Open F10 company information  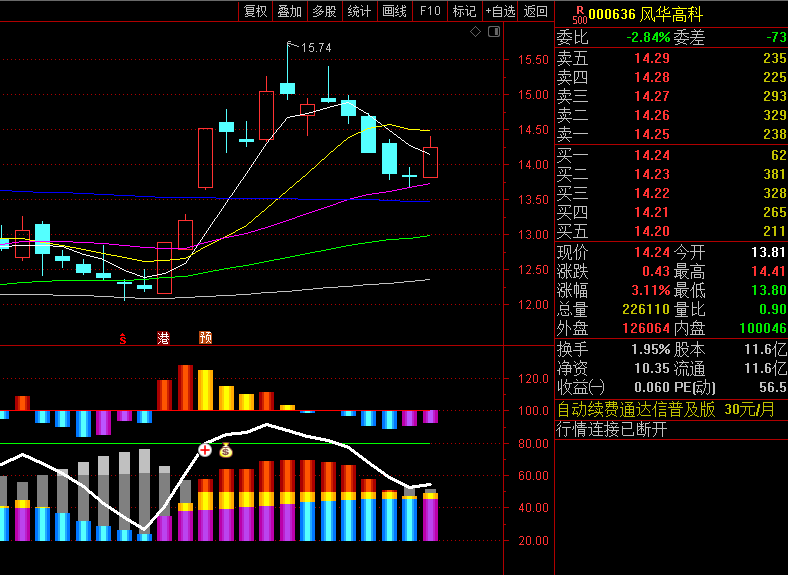[430, 11]
